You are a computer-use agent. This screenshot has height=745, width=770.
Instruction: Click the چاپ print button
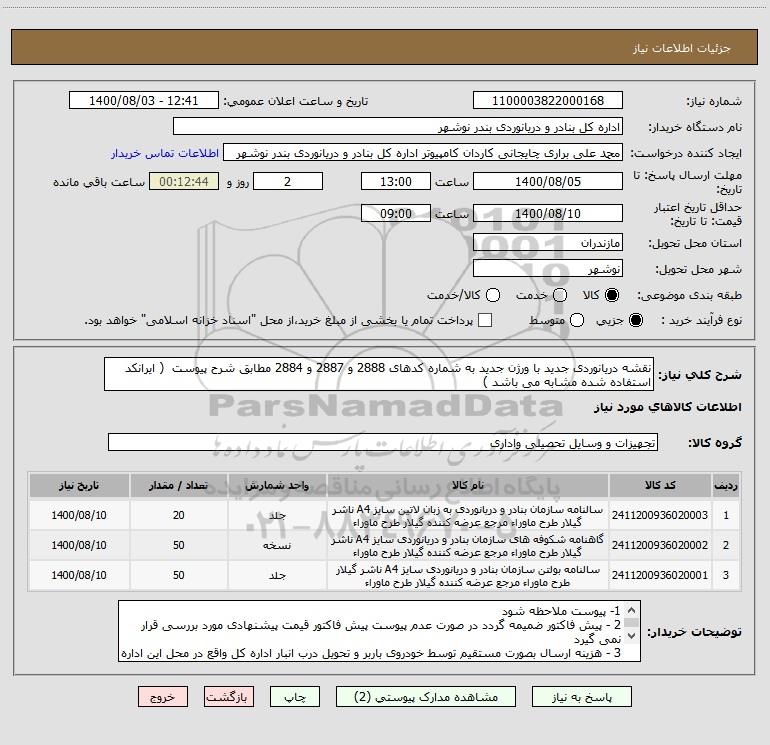point(295,697)
